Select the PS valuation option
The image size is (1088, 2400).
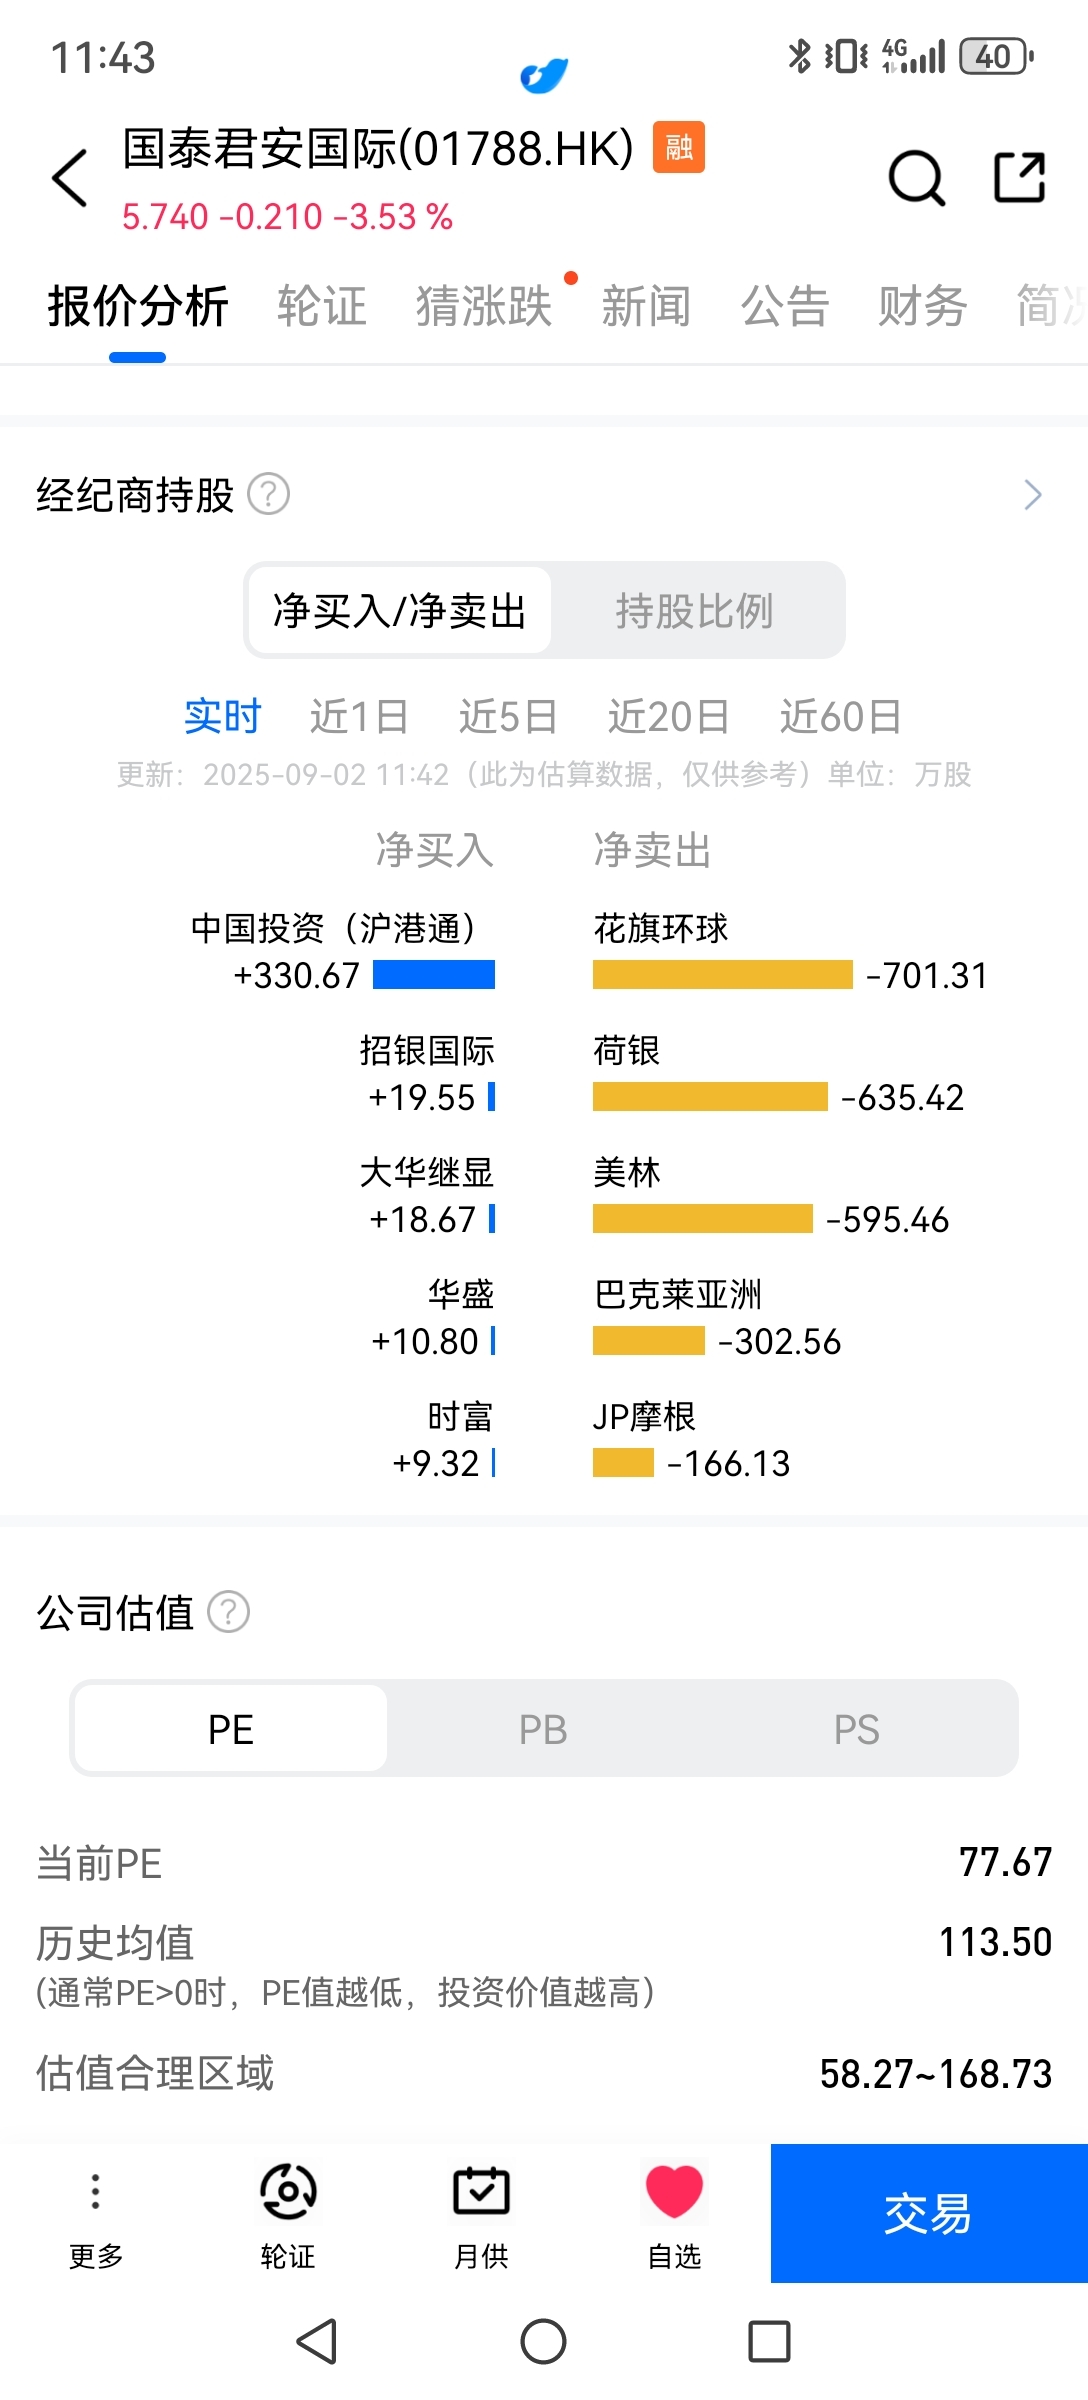(857, 1729)
